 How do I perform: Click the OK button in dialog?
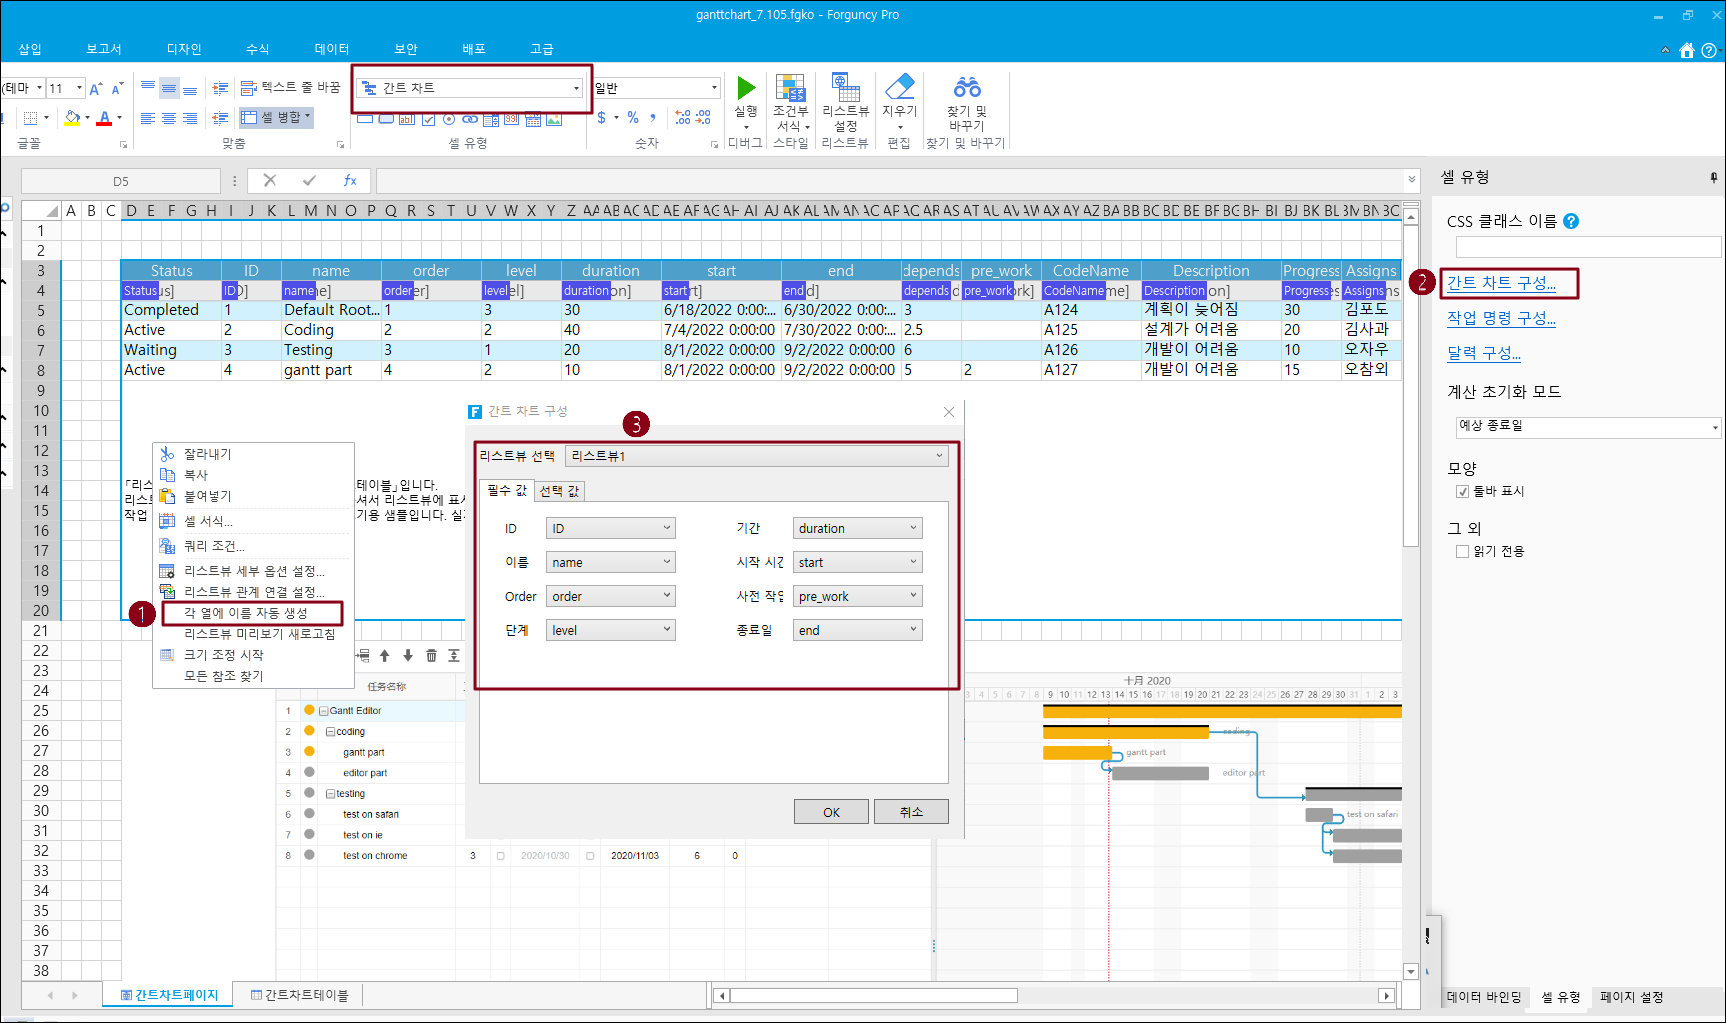(x=831, y=812)
